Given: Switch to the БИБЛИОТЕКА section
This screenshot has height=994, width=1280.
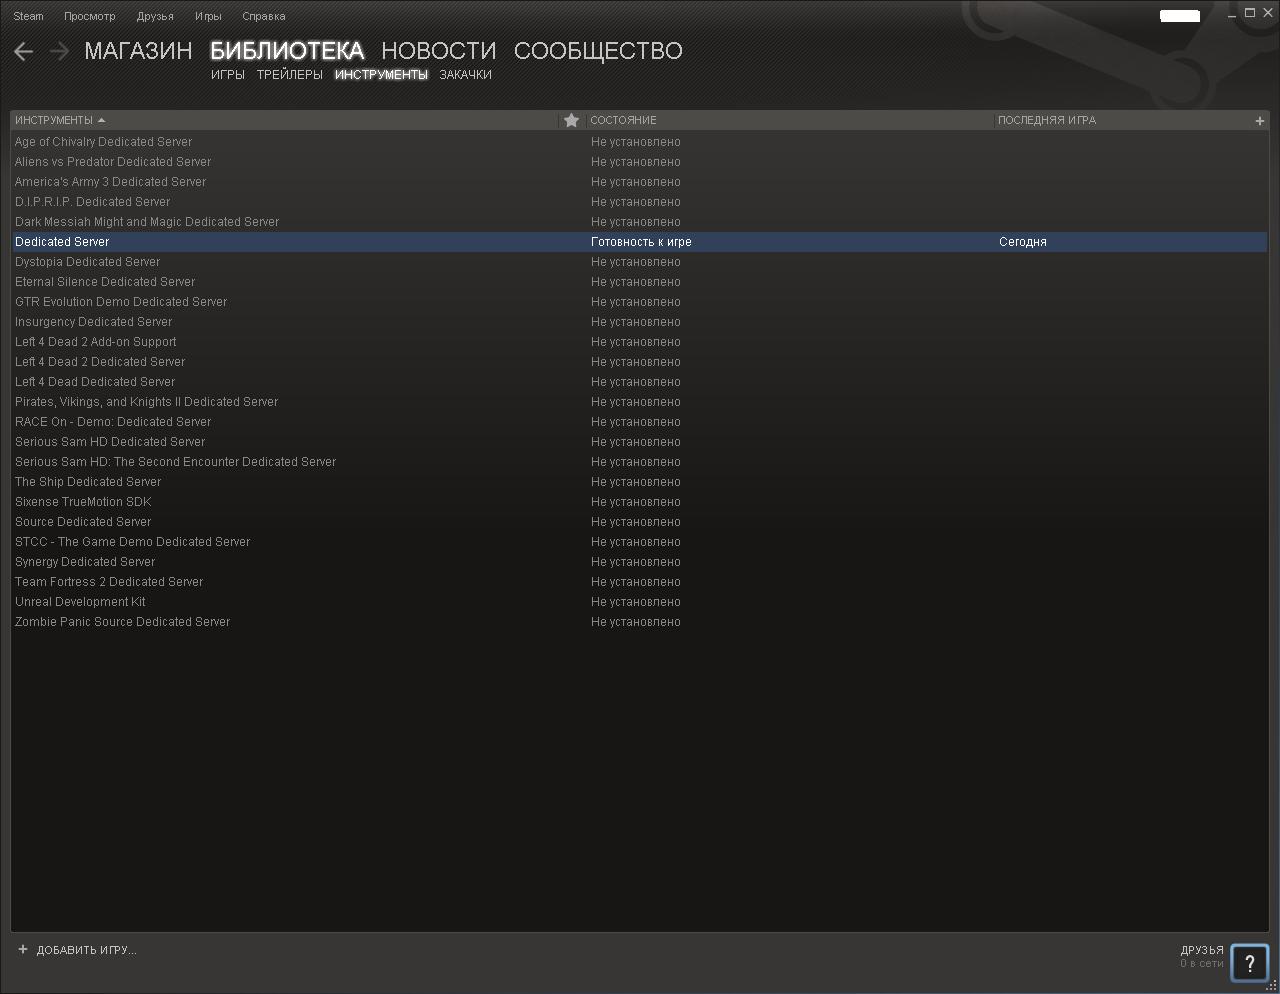Looking at the screenshot, I should (287, 51).
